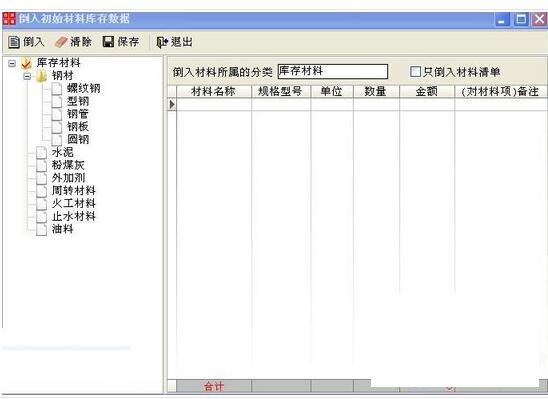The width and height of the screenshot is (548, 399).
Task: Click the 倒入 button label
Action: (34, 42)
